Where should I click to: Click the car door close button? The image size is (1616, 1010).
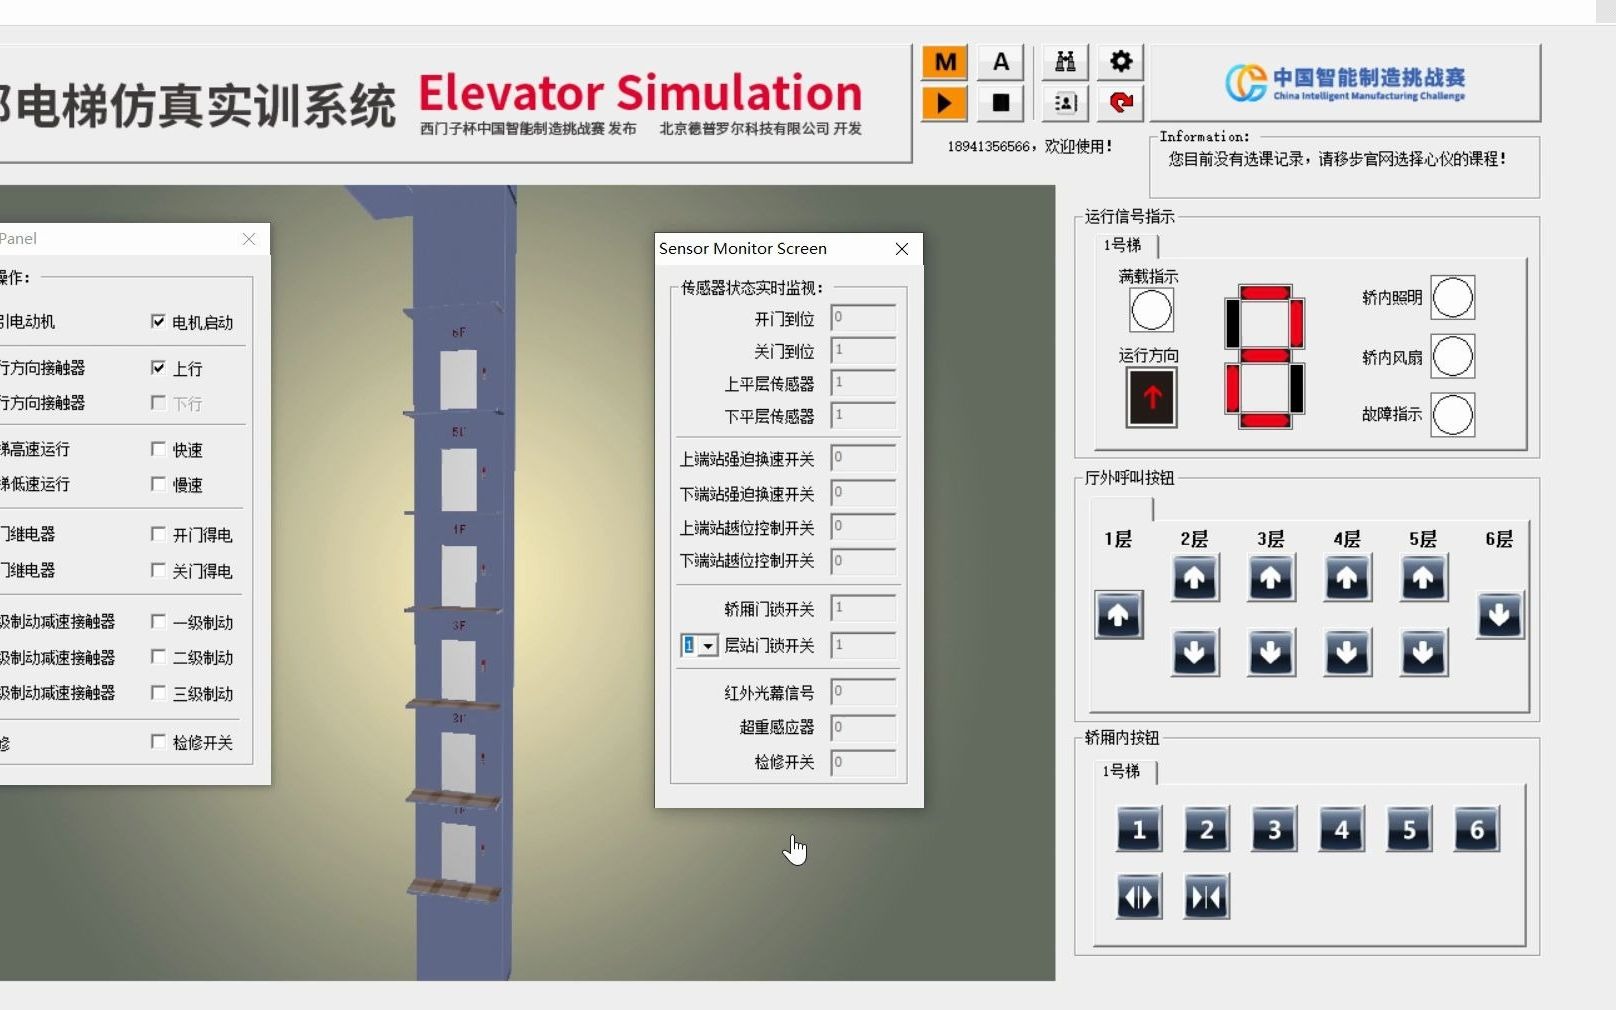point(1207,897)
